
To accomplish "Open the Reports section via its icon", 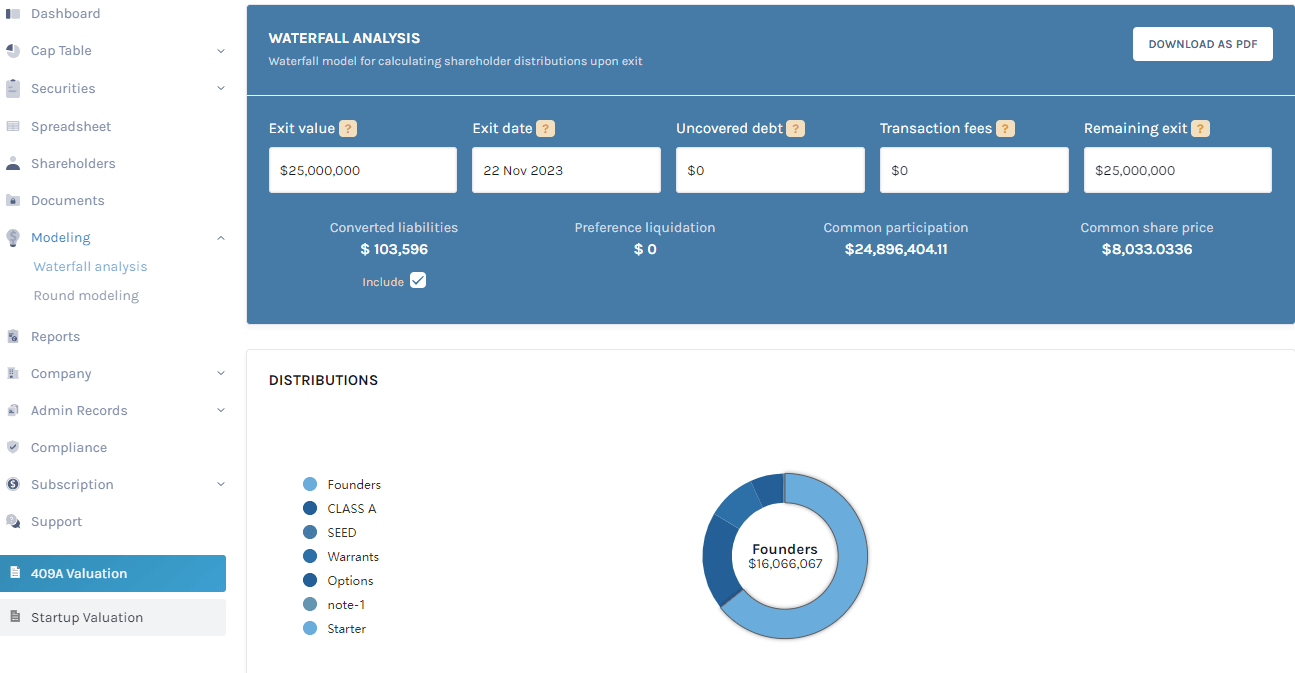I will click(x=14, y=336).
